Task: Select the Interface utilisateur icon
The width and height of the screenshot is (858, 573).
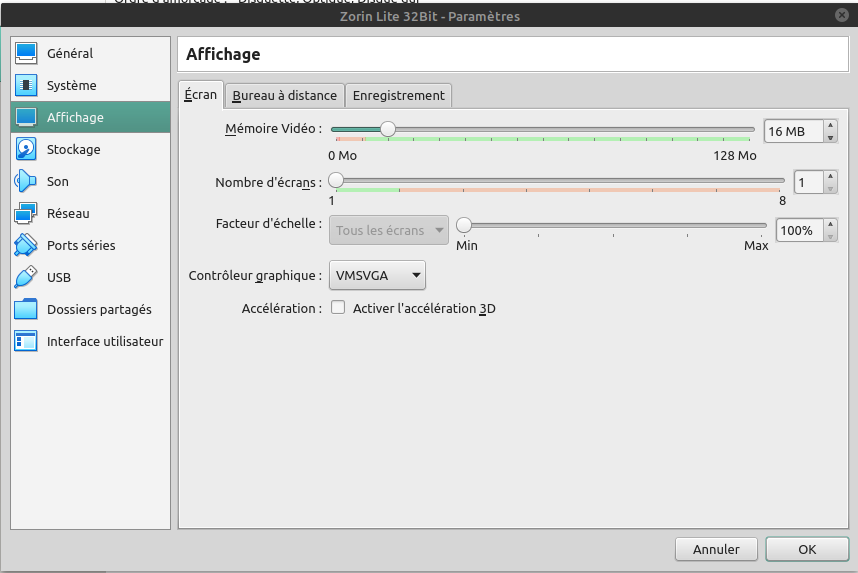Action: coord(26,342)
